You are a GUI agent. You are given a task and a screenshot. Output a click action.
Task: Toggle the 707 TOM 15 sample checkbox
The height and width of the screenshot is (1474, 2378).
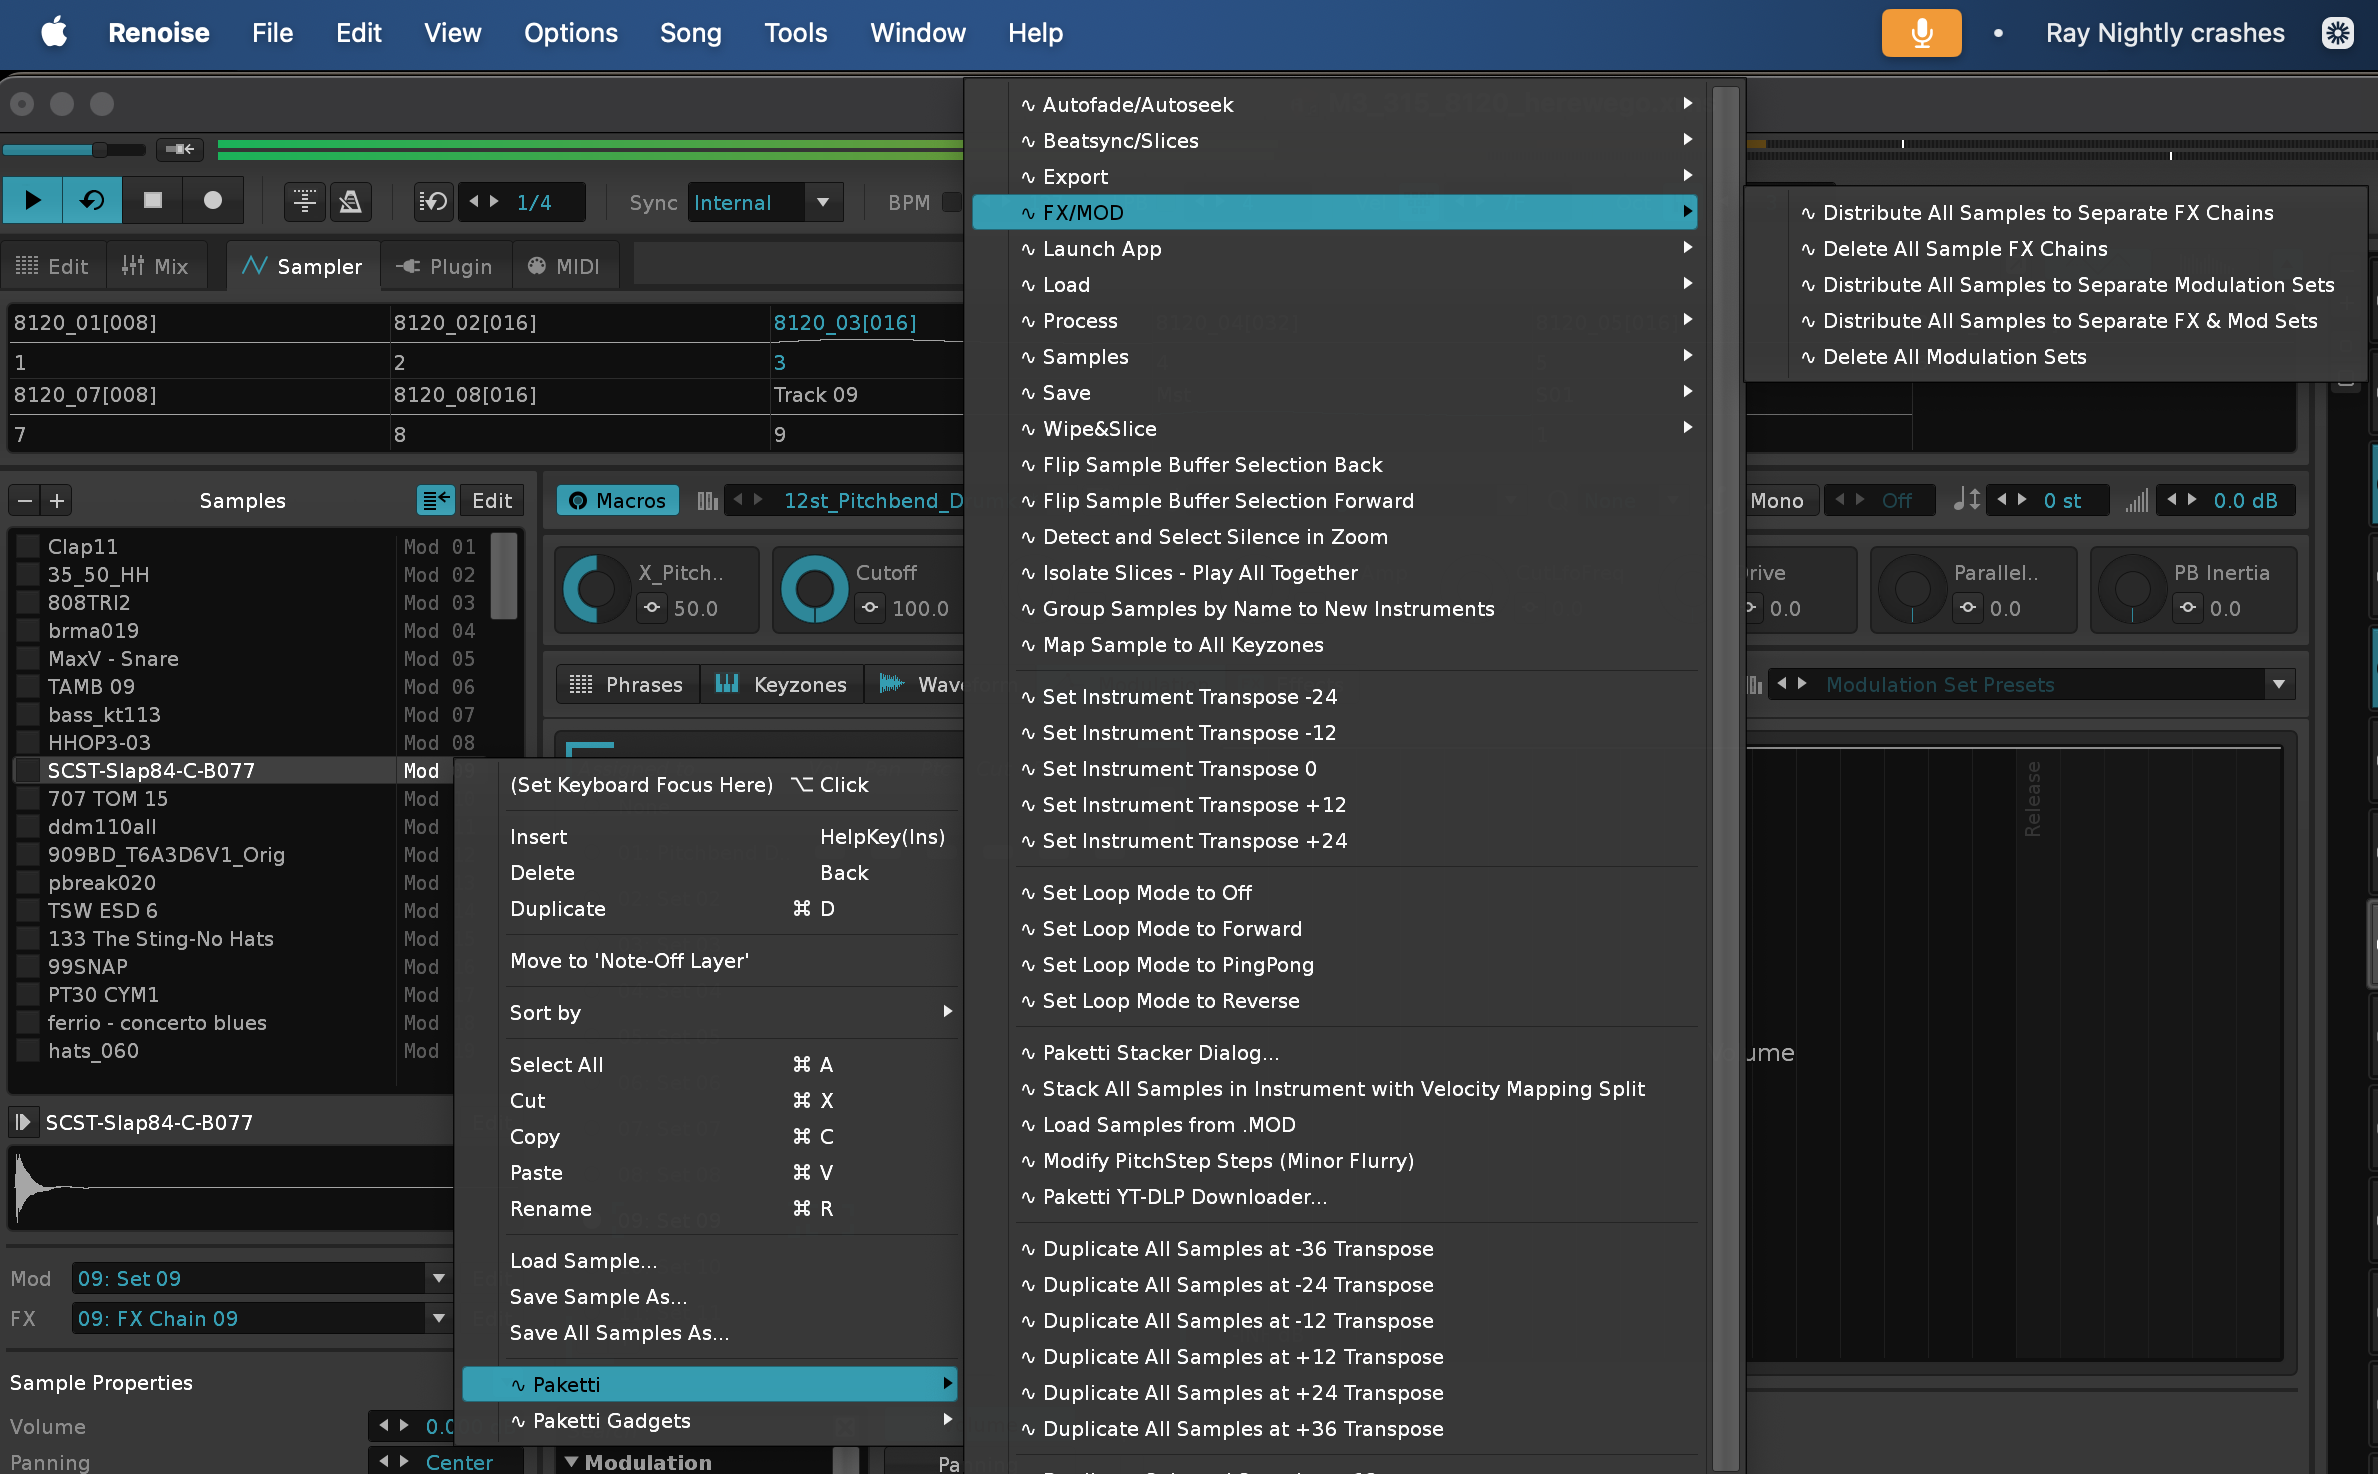coord(28,799)
